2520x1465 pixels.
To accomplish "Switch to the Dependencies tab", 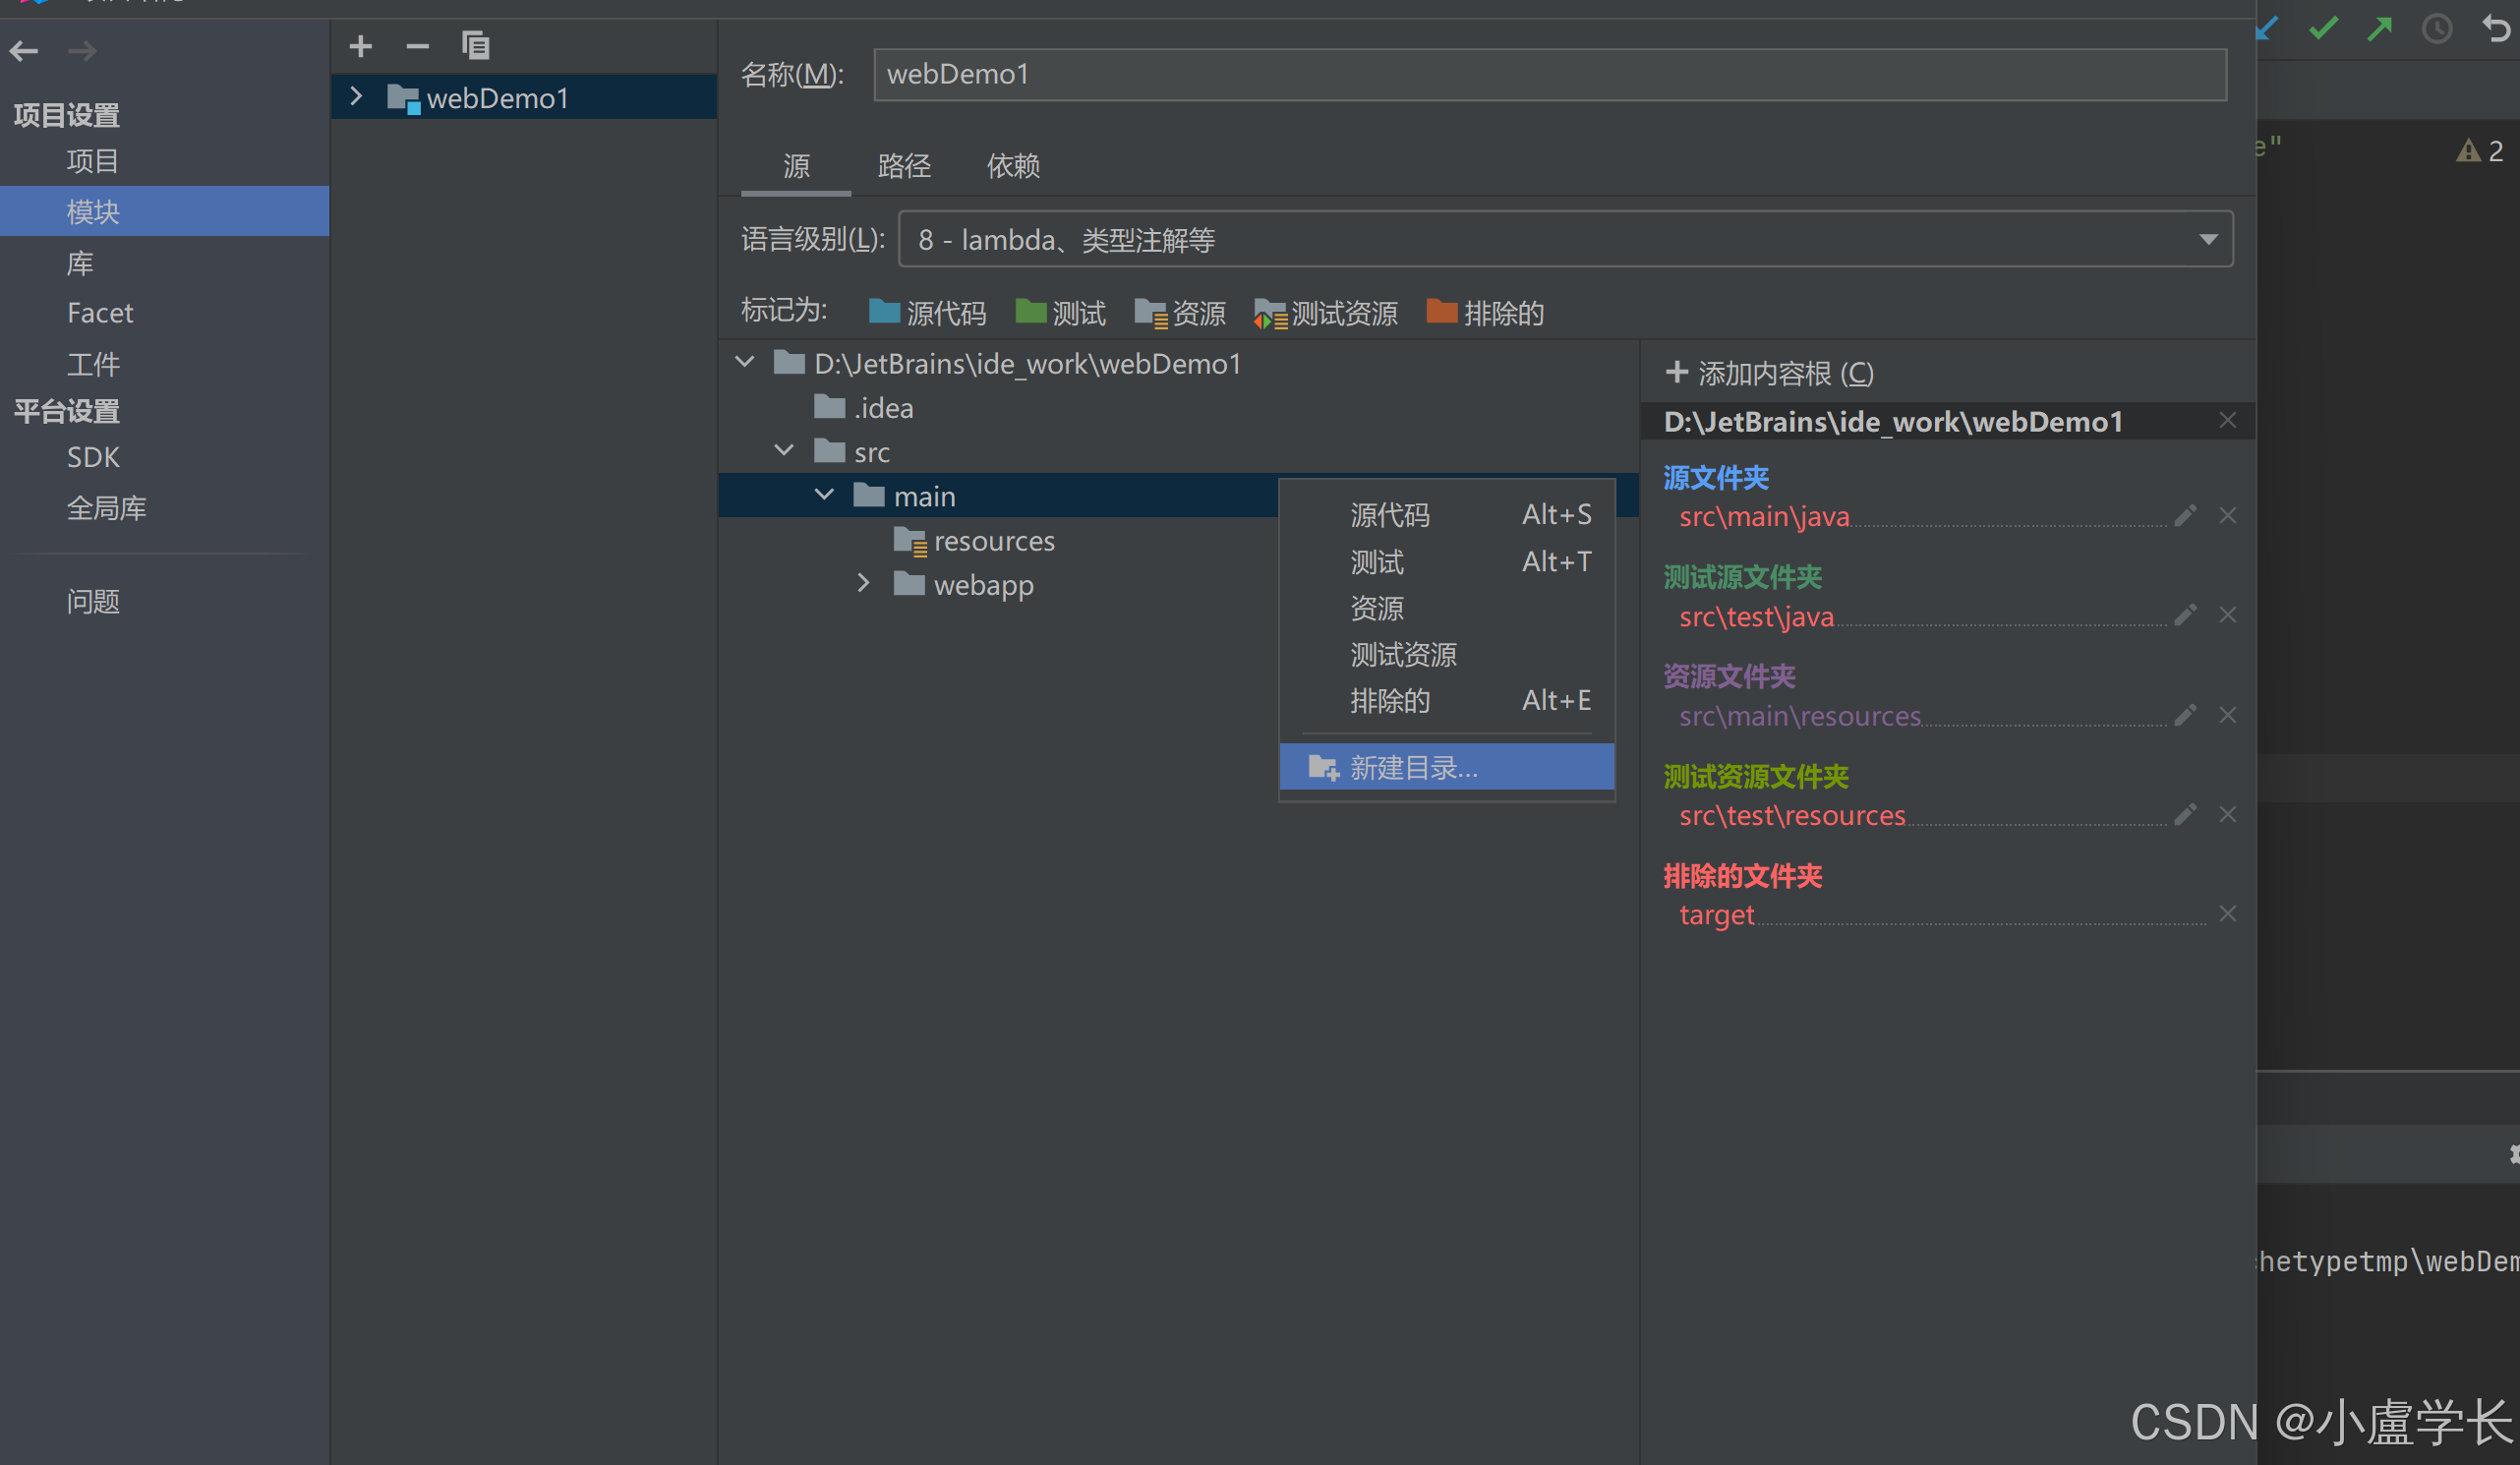I will (1013, 166).
